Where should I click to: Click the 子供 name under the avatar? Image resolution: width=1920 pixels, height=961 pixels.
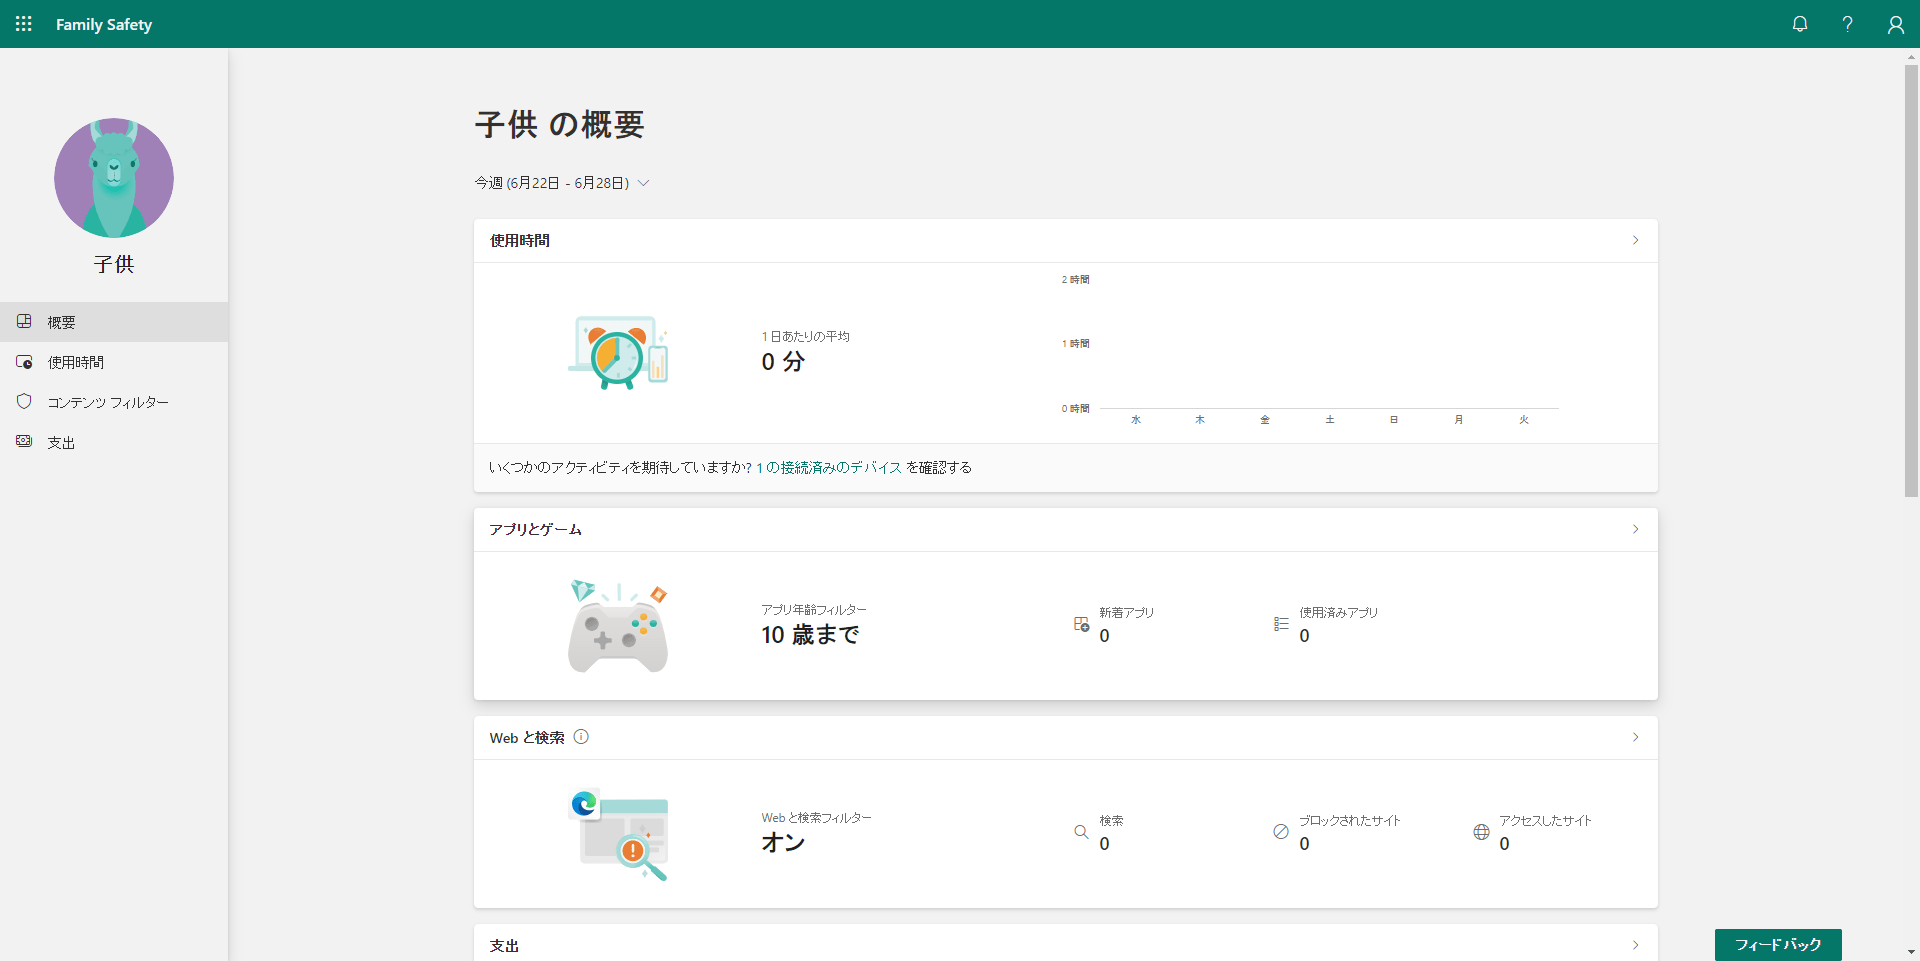pos(114,264)
